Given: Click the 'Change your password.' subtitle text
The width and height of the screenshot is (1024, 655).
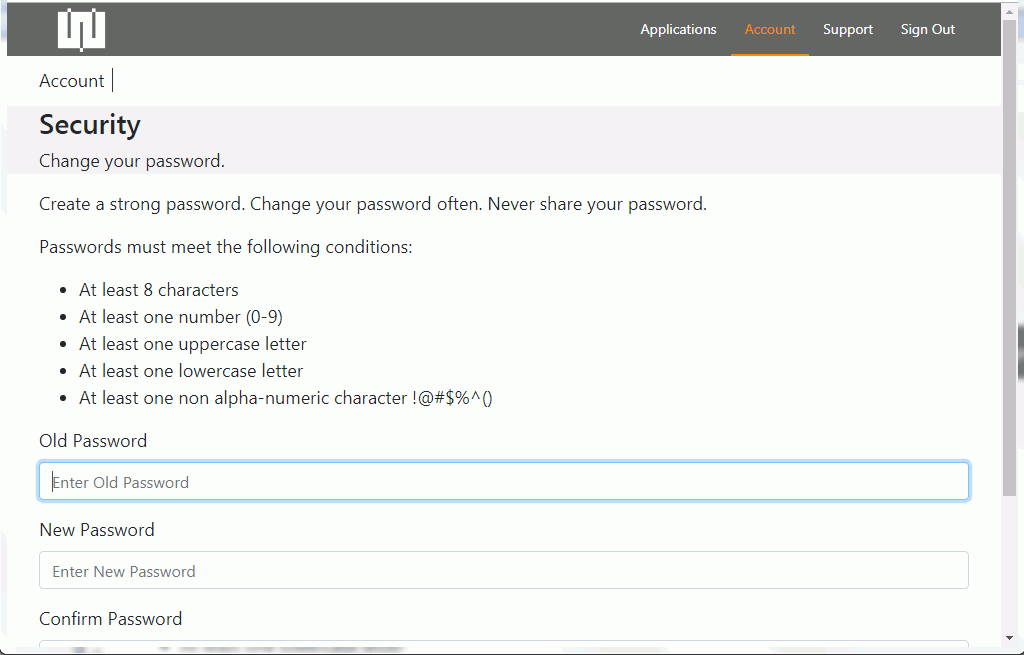Looking at the screenshot, I should (132, 161).
